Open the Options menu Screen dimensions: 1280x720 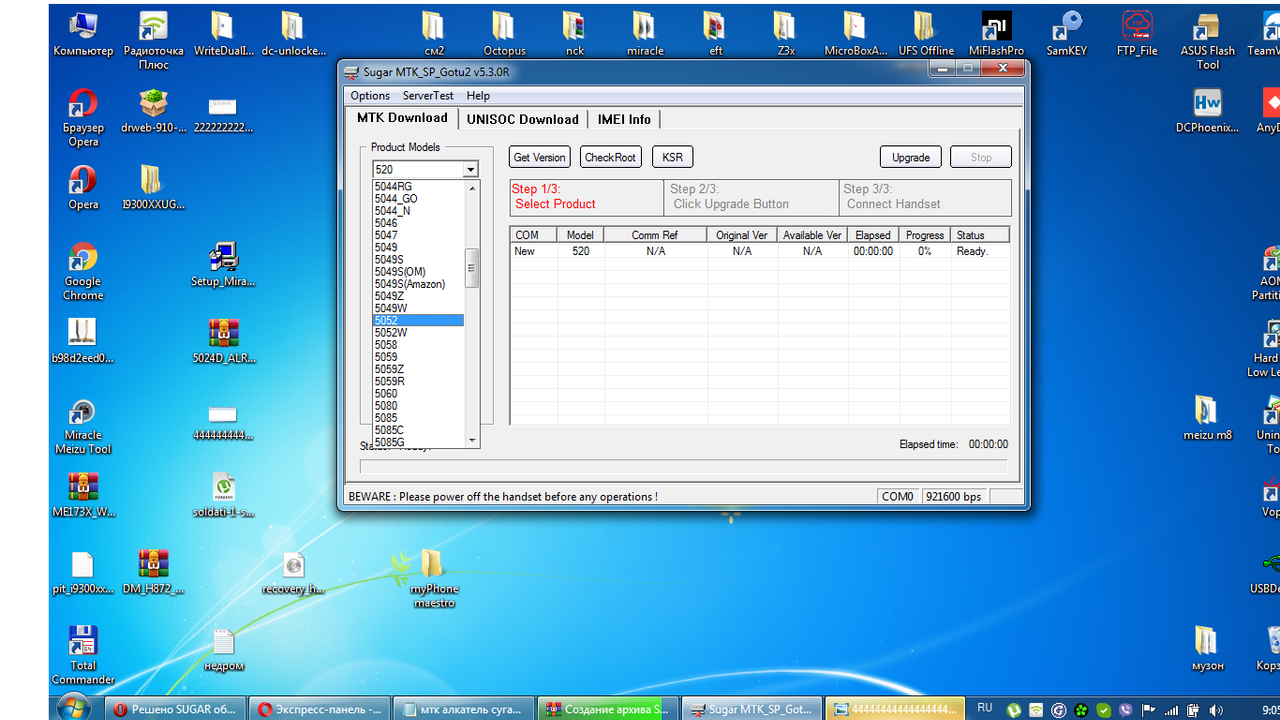tap(370, 96)
